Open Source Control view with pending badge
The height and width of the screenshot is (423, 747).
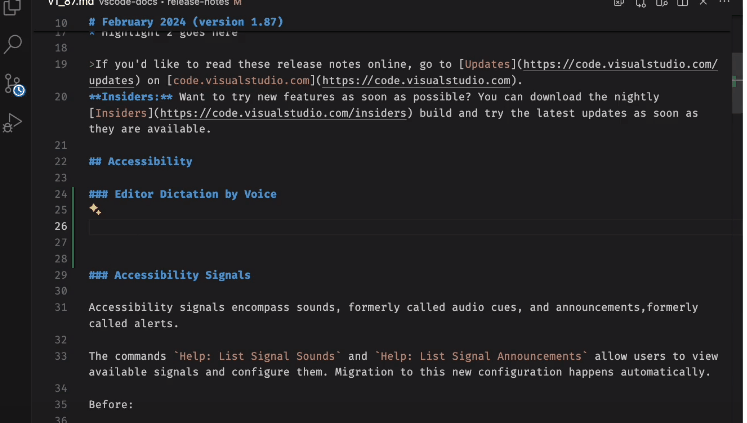(14, 83)
